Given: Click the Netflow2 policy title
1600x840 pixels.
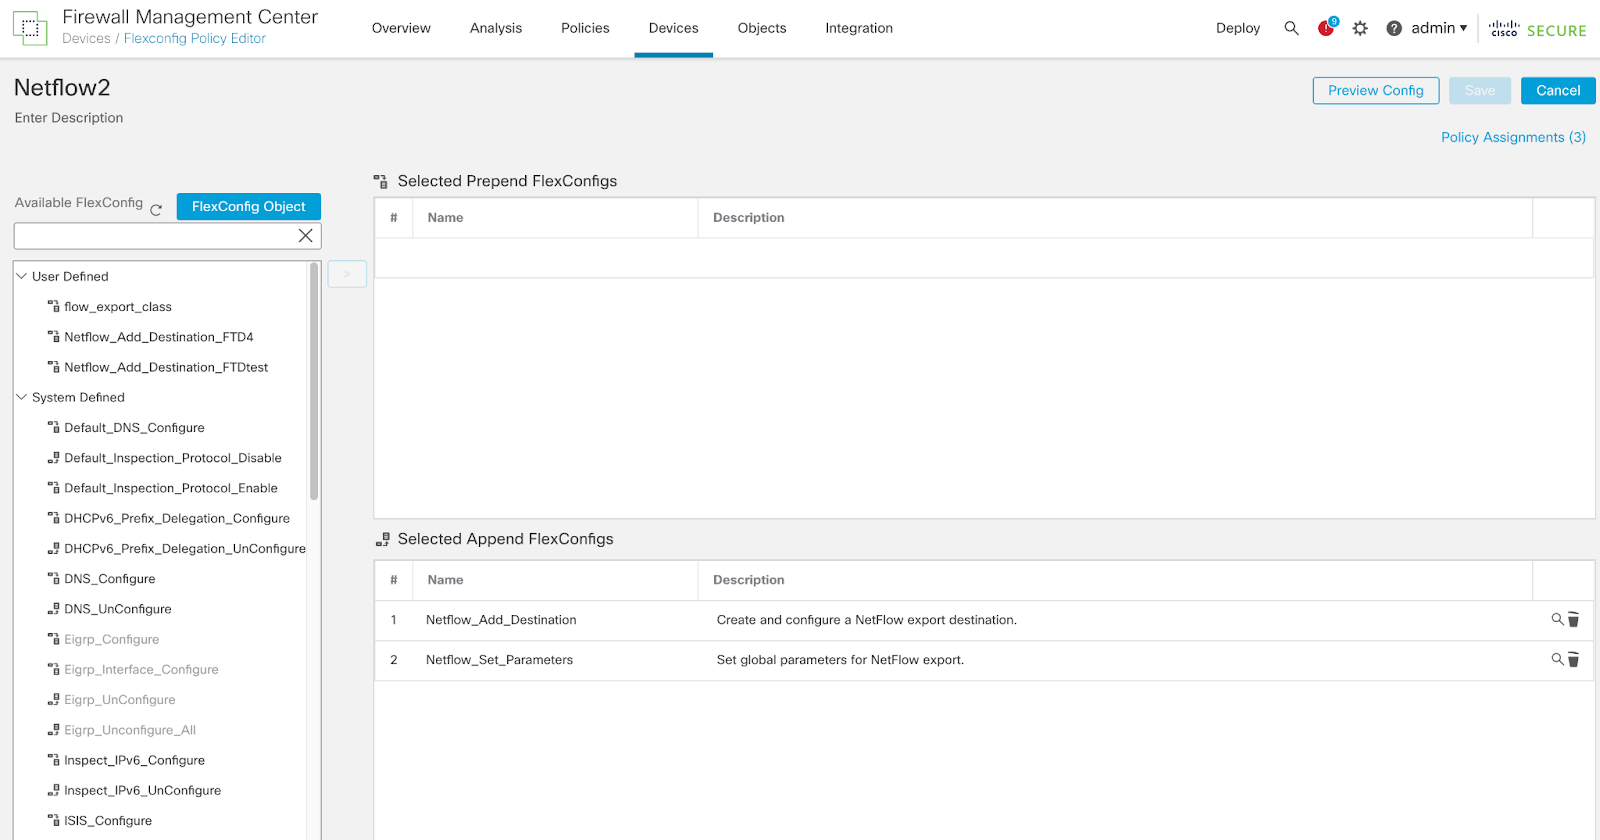Looking at the screenshot, I should pos(62,88).
